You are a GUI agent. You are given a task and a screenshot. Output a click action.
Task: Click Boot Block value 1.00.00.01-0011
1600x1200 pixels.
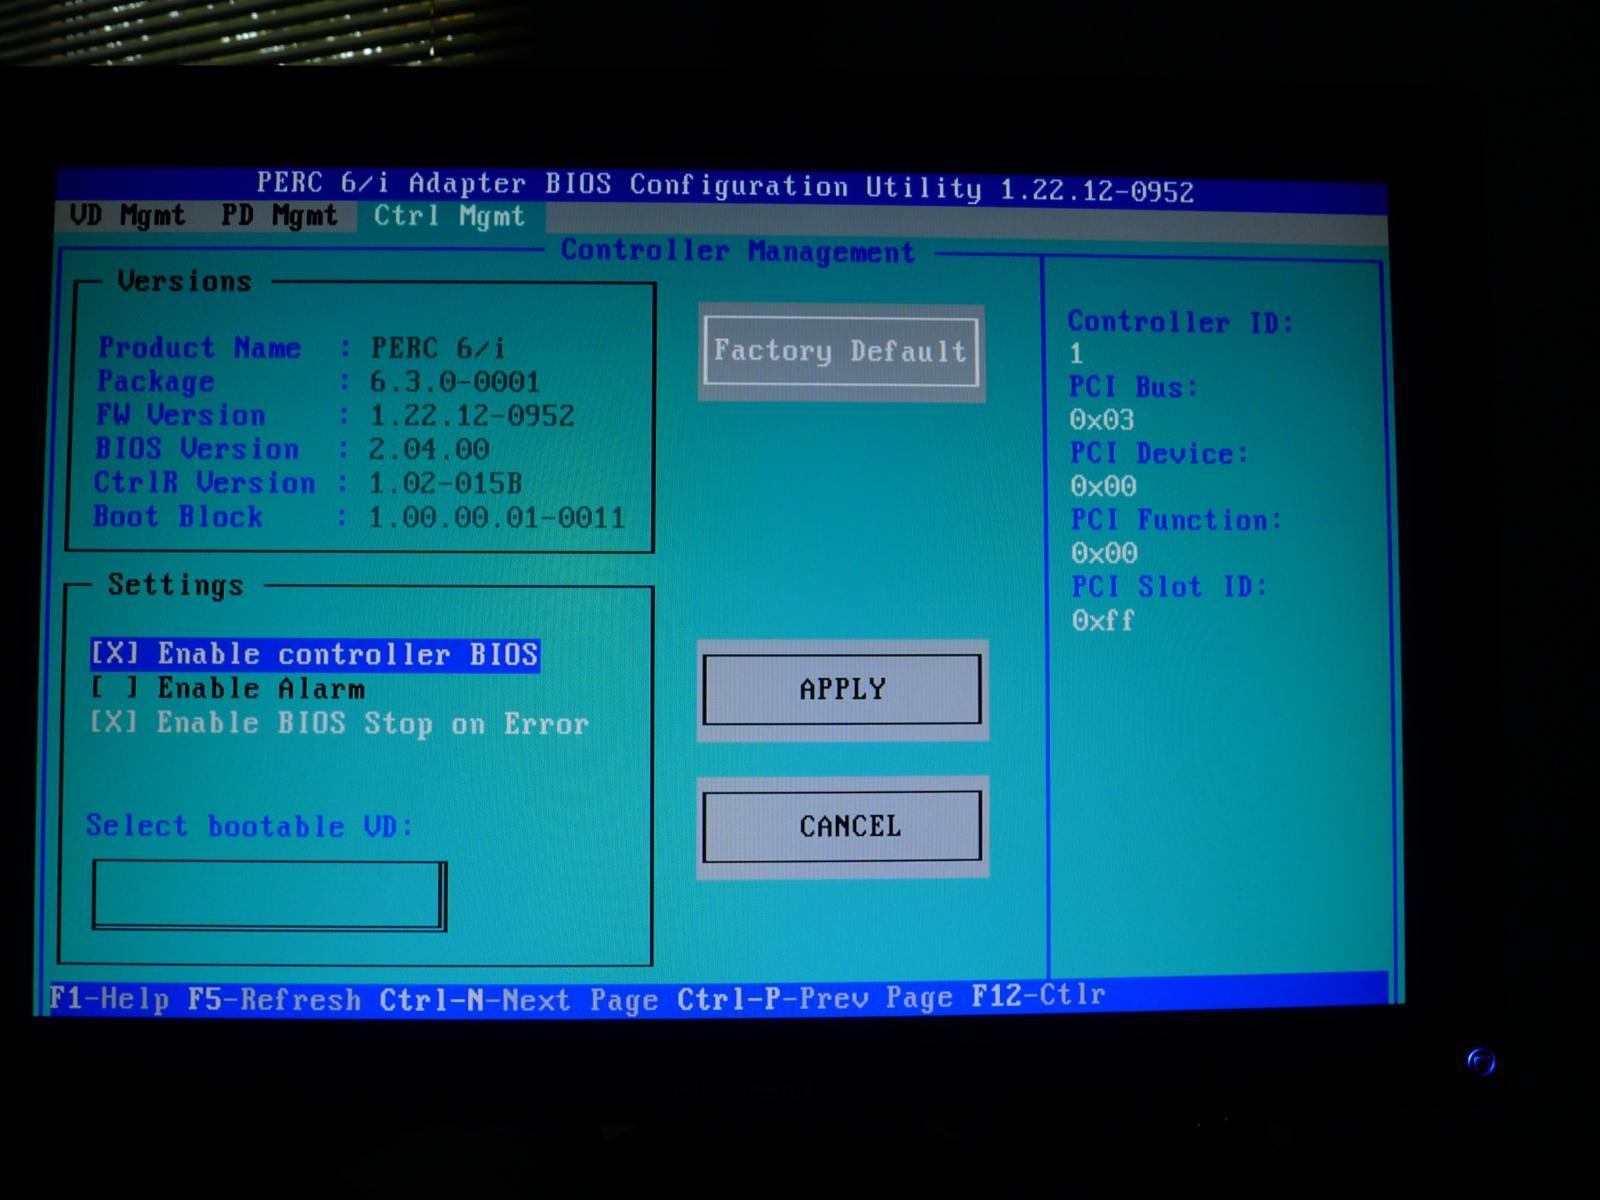tap(497, 518)
